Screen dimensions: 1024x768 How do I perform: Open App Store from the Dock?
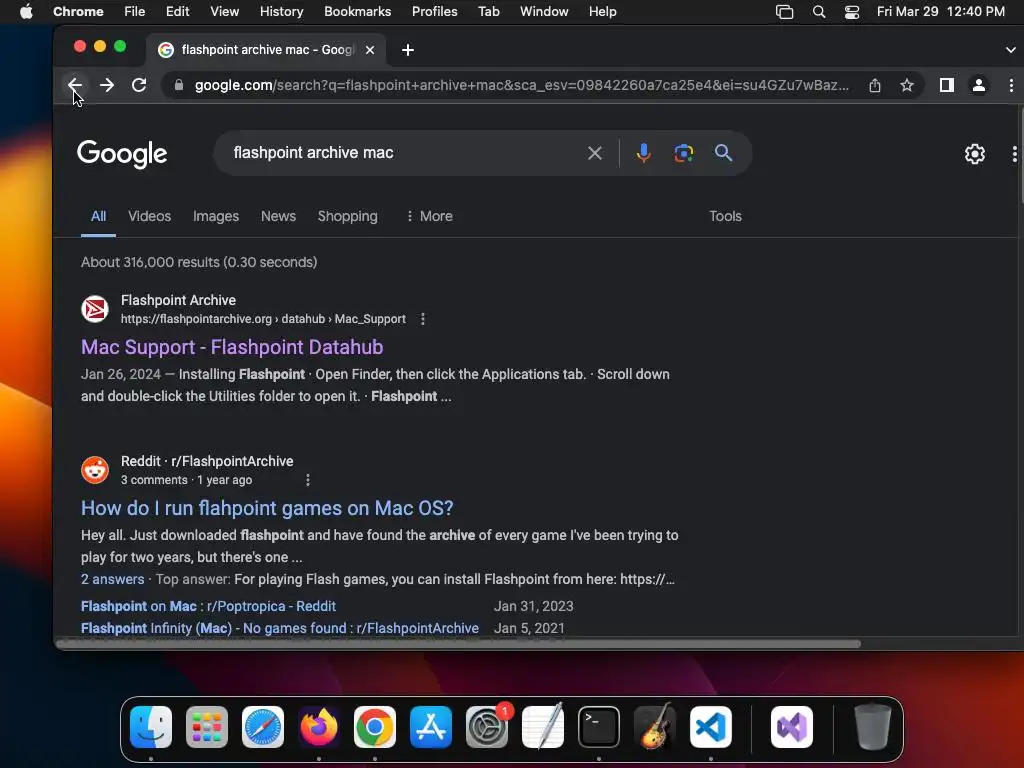[x=431, y=727]
